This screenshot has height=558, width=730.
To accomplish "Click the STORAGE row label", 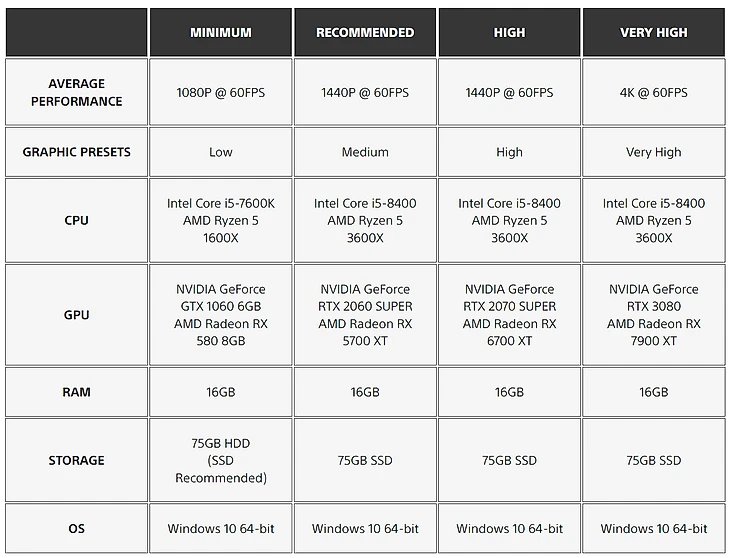I will point(76,460).
